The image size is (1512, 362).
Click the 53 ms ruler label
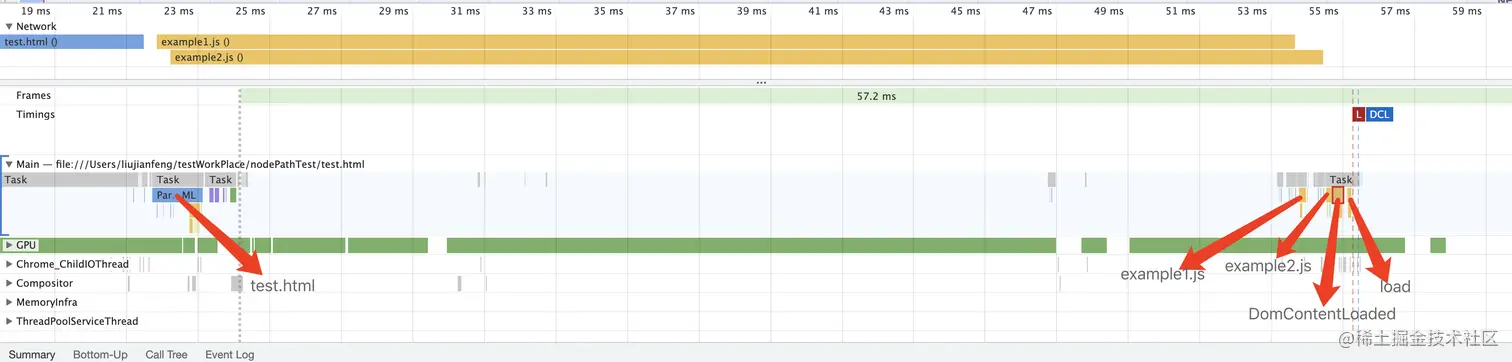[1252, 11]
